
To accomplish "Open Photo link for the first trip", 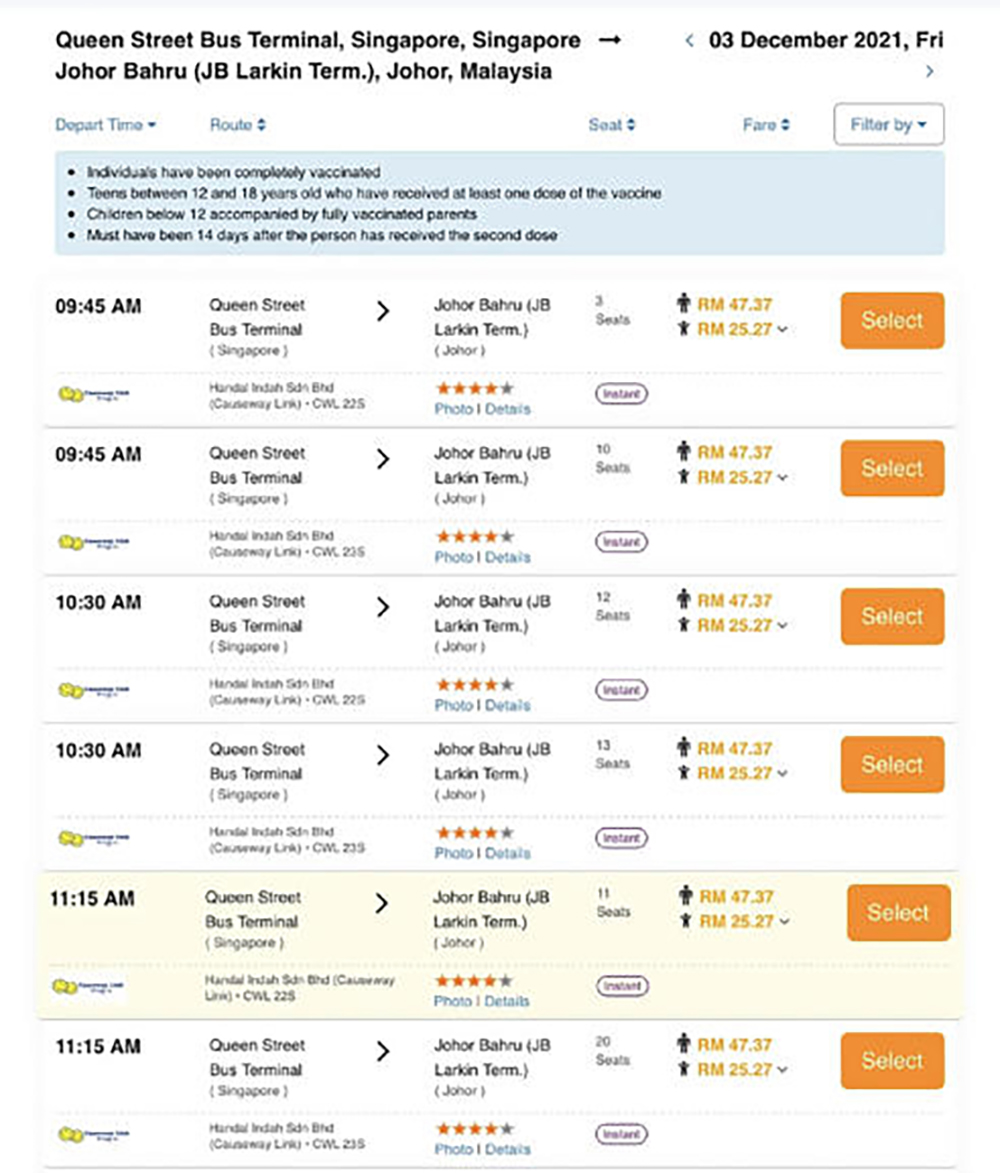I will [453, 409].
